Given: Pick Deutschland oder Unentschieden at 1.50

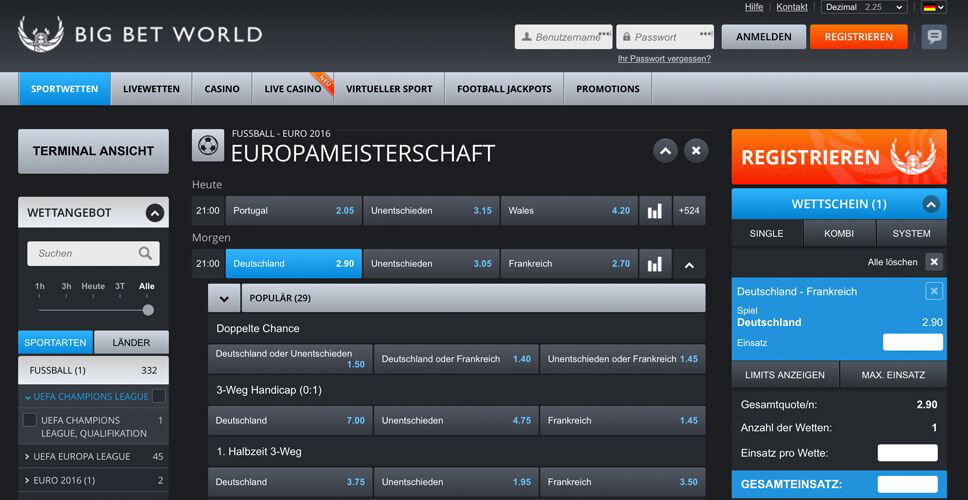Looking at the screenshot, I should 290,359.
